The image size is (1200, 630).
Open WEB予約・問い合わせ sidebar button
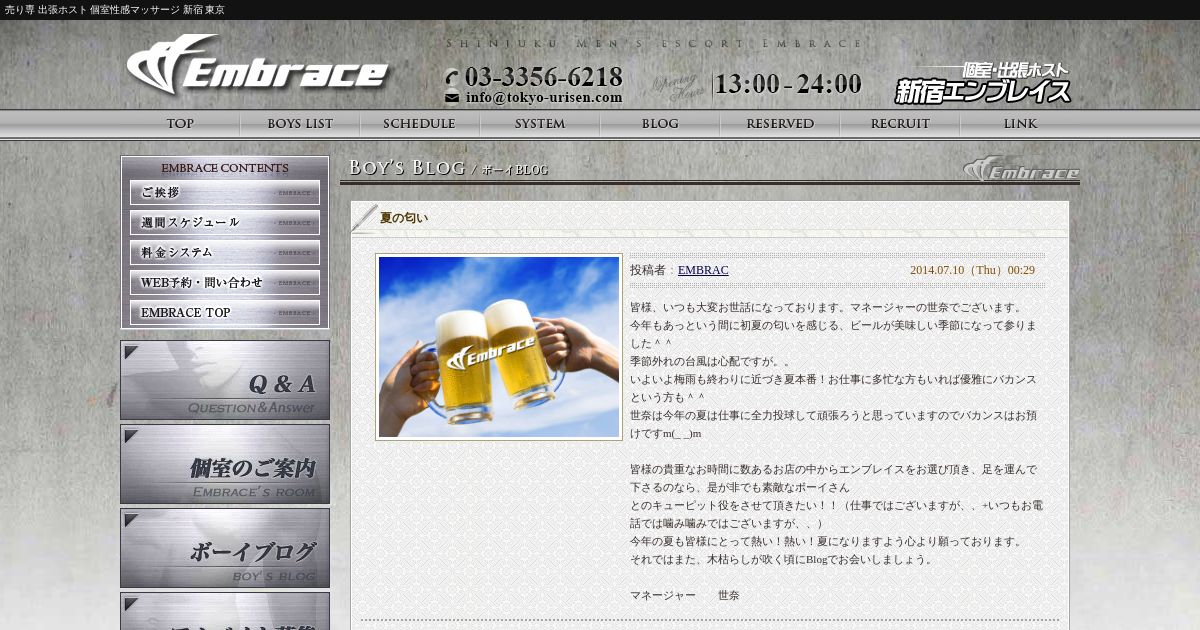click(225, 282)
